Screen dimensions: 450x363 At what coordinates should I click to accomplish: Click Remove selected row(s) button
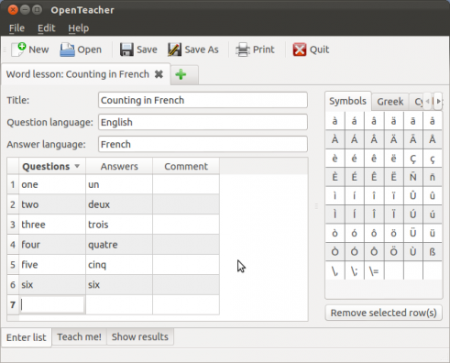384,313
